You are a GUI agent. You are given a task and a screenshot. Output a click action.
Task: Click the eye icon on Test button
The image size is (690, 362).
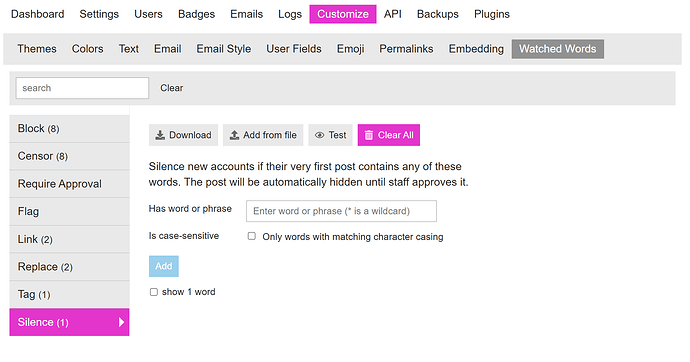pos(319,135)
